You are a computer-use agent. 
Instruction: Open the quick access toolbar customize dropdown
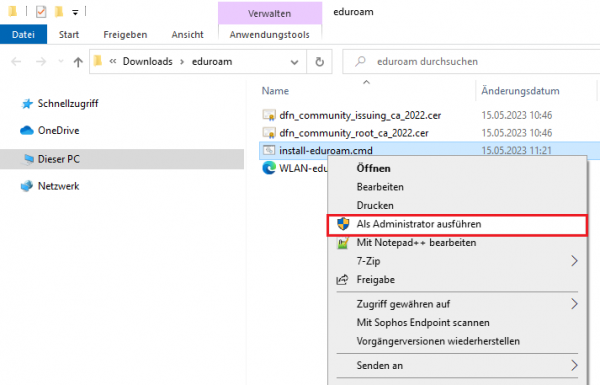coord(75,13)
